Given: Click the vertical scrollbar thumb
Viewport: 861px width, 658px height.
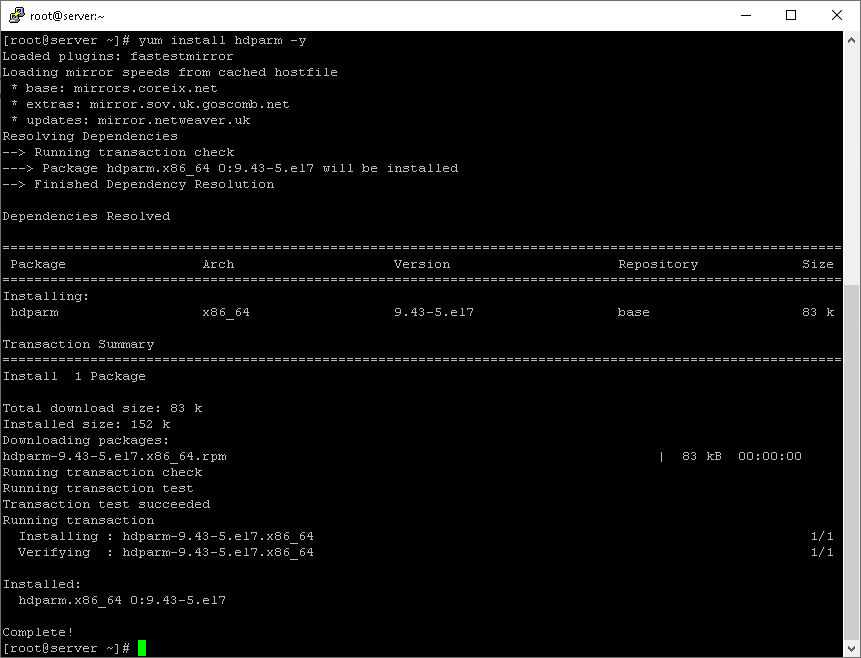Looking at the screenshot, I should pos(851,462).
